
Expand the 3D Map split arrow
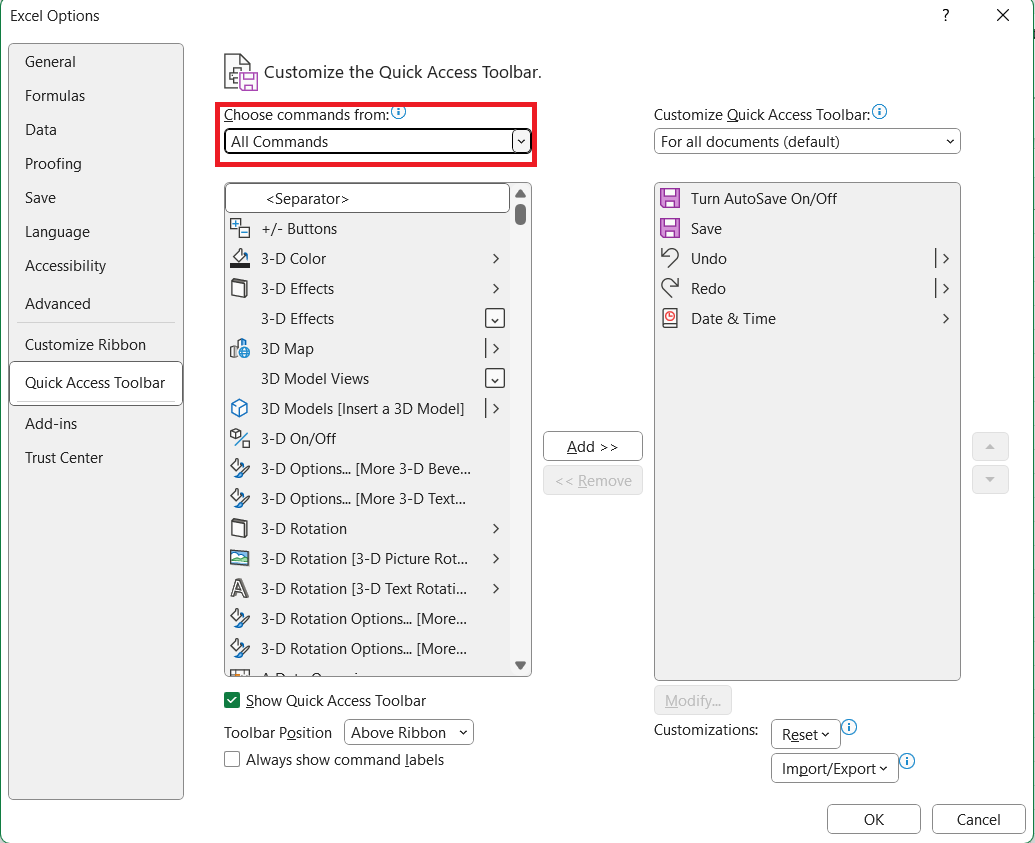(x=496, y=348)
